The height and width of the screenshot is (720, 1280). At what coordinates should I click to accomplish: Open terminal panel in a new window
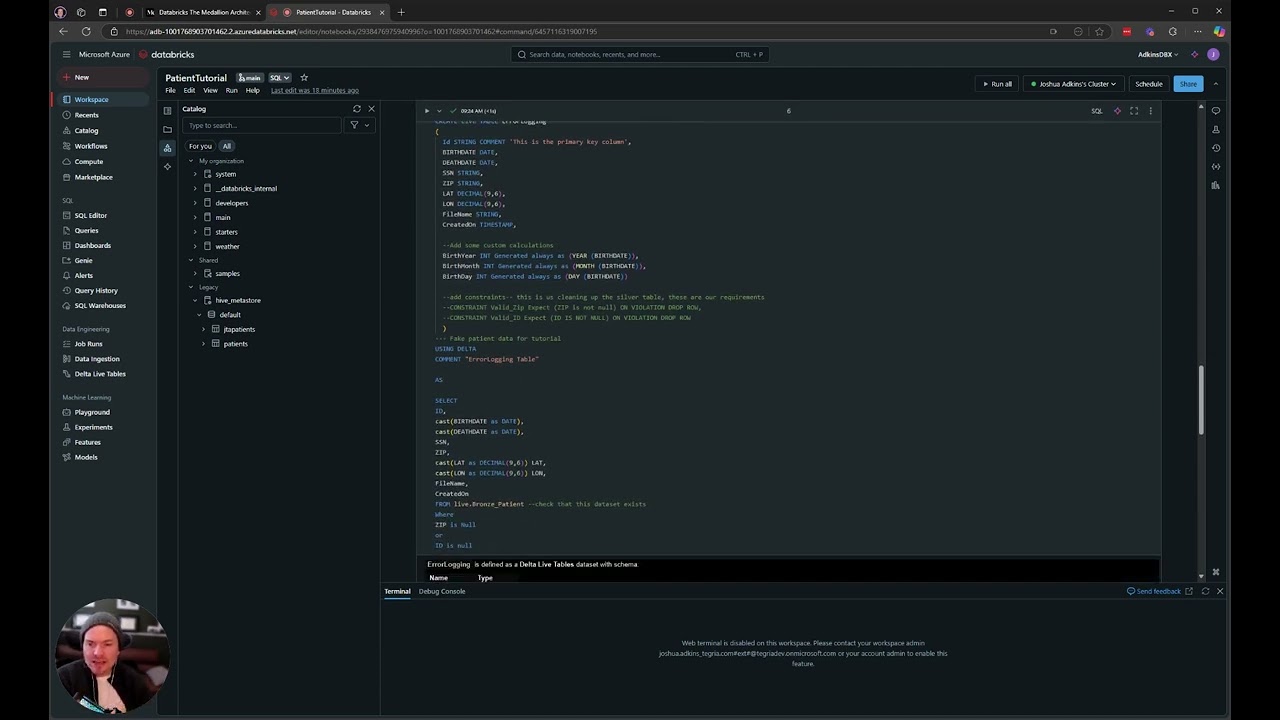tap(1189, 591)
